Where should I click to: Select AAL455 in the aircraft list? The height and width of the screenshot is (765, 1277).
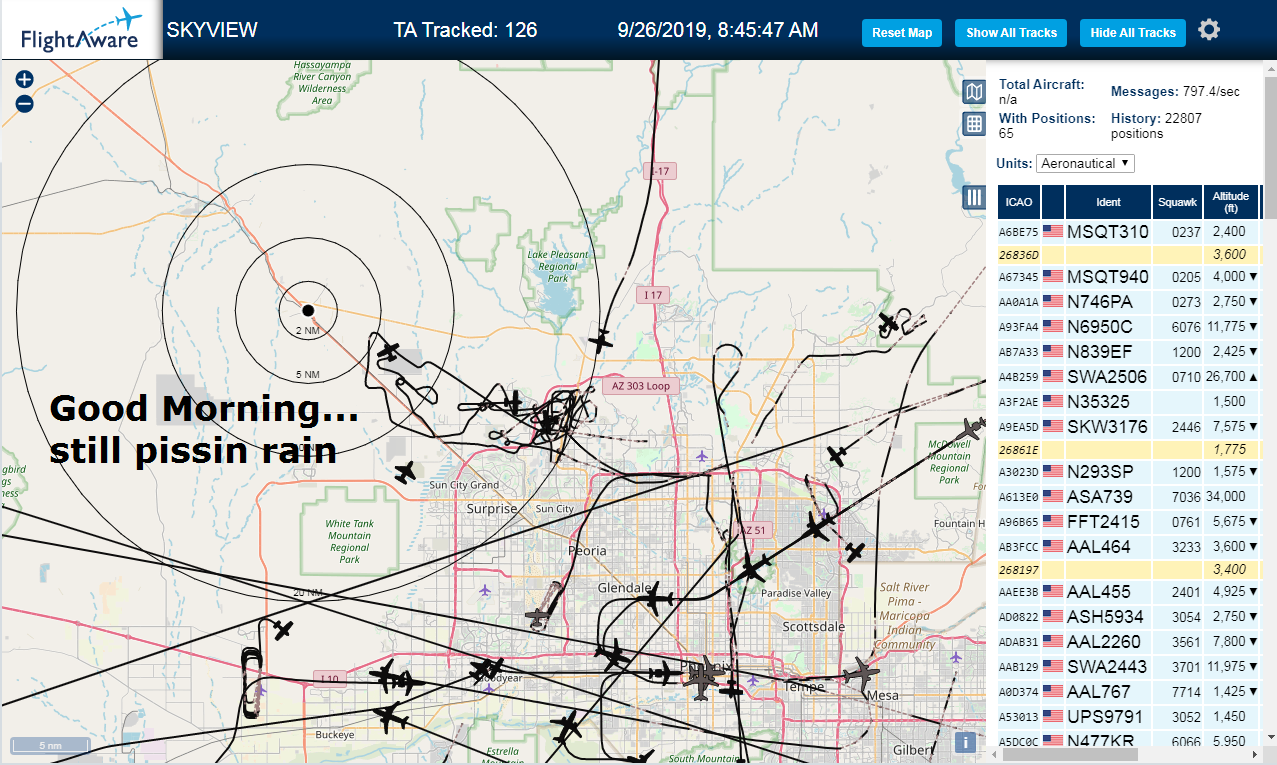(x=1128, y=591)
